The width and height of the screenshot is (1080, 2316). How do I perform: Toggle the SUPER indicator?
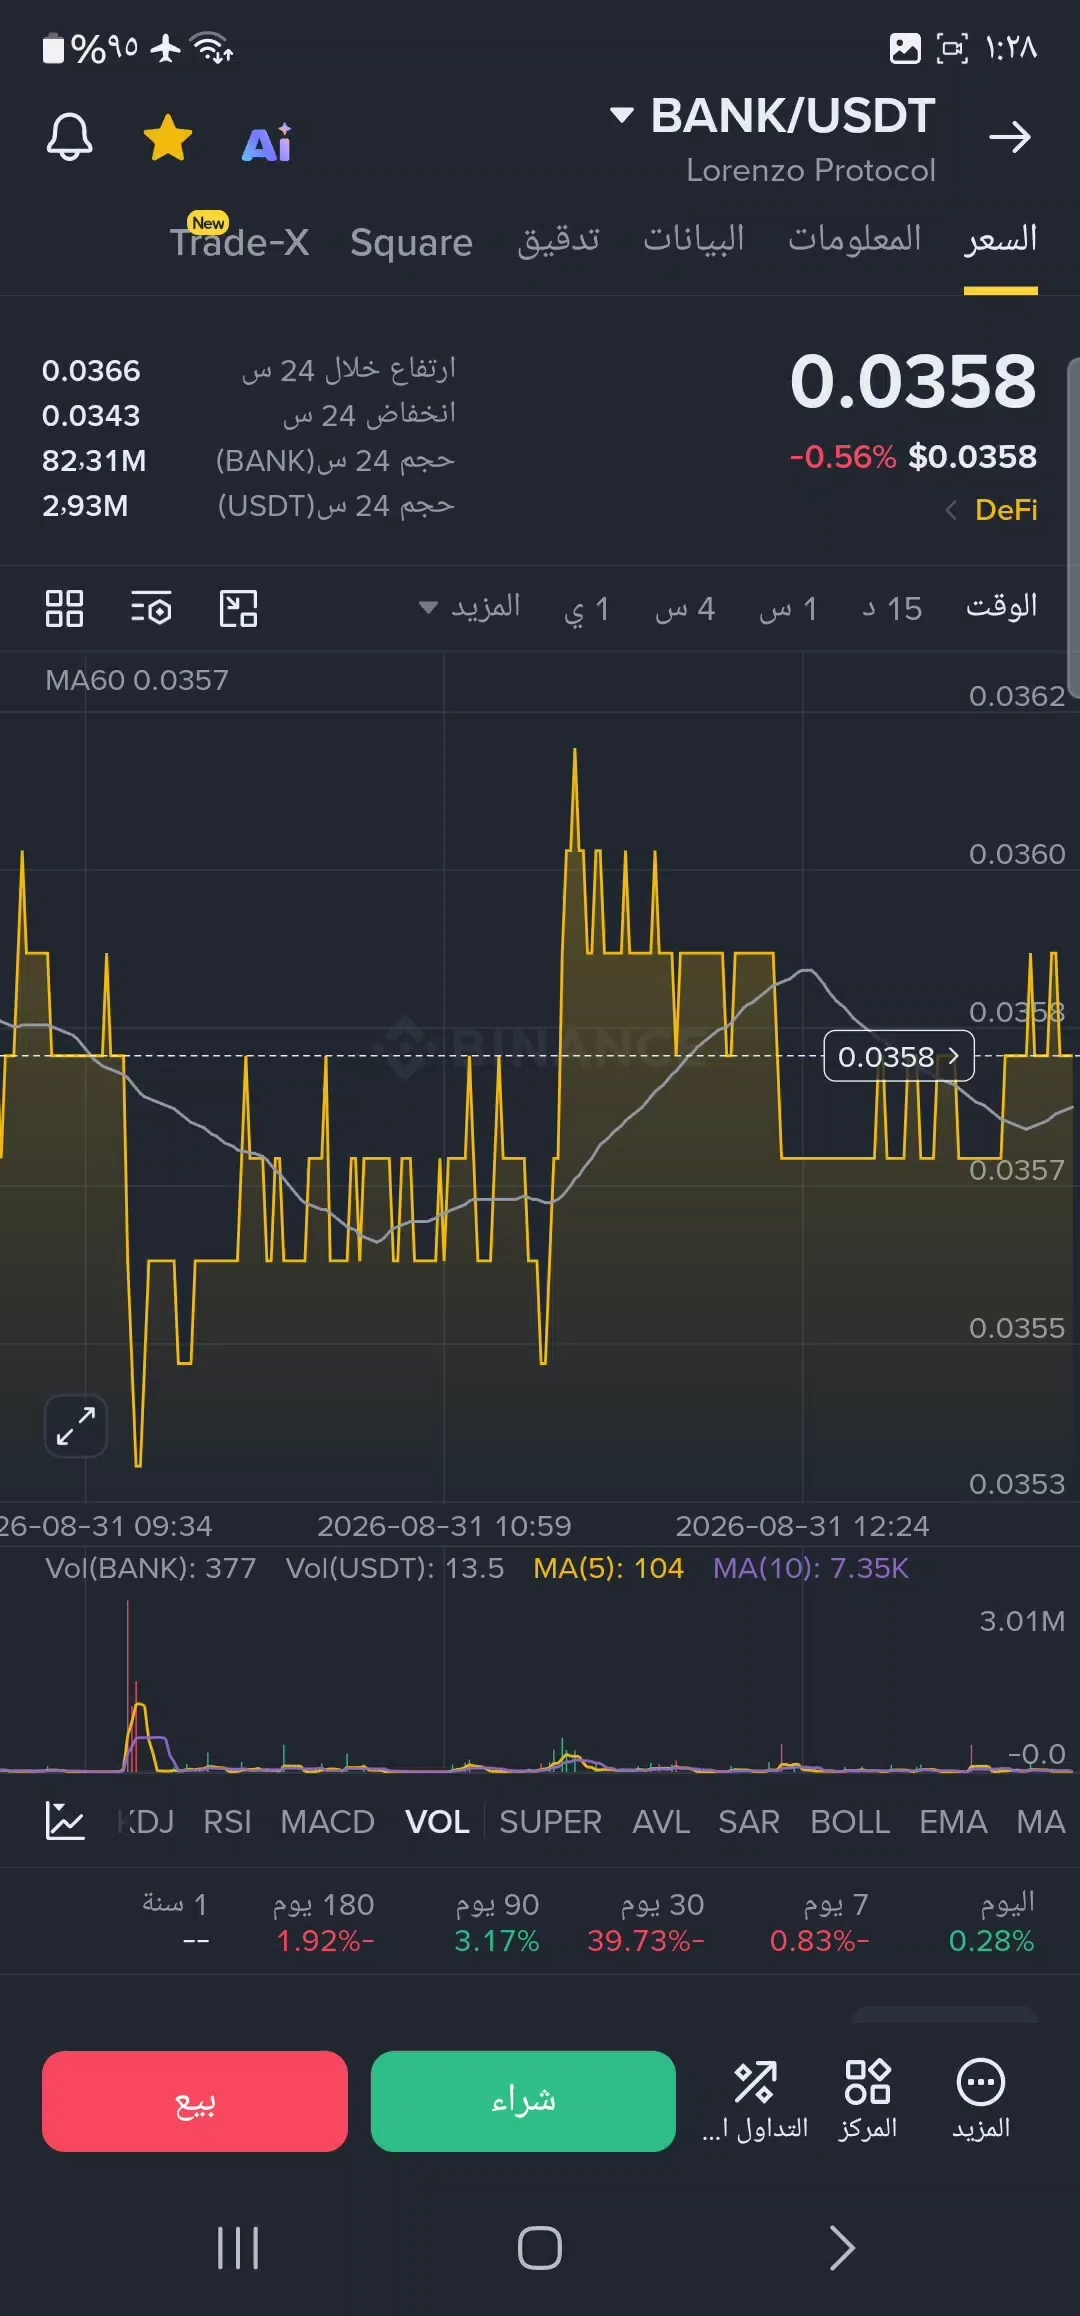[x=550, y=1822]
